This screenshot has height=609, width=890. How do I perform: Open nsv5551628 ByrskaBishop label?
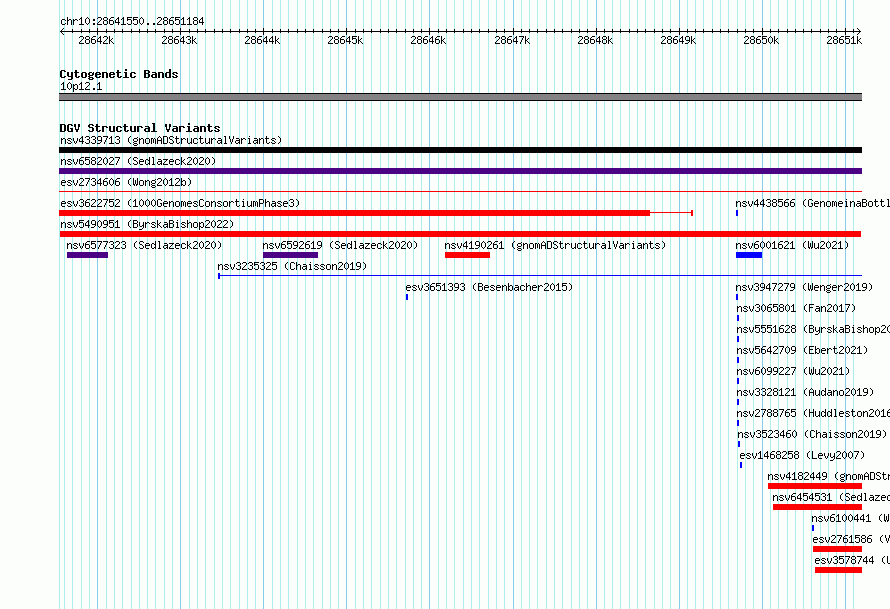813,329
